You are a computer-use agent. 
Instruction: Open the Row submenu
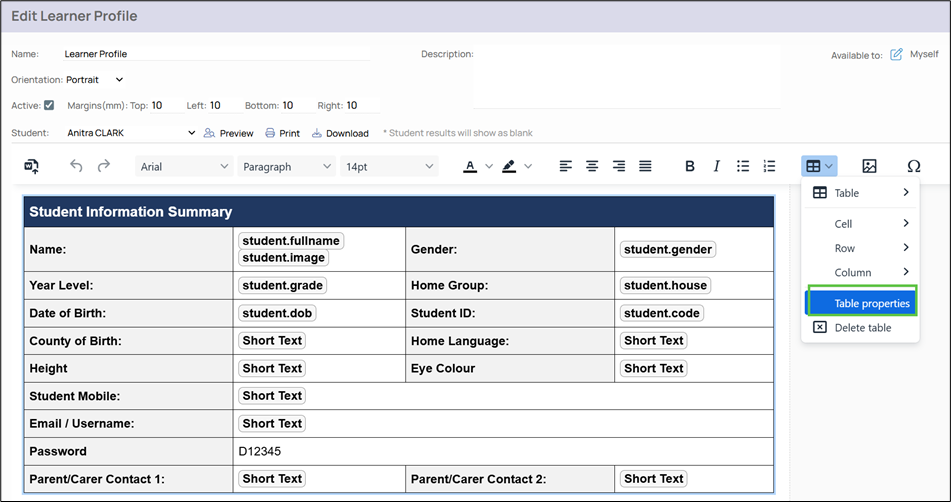point(861,248)
